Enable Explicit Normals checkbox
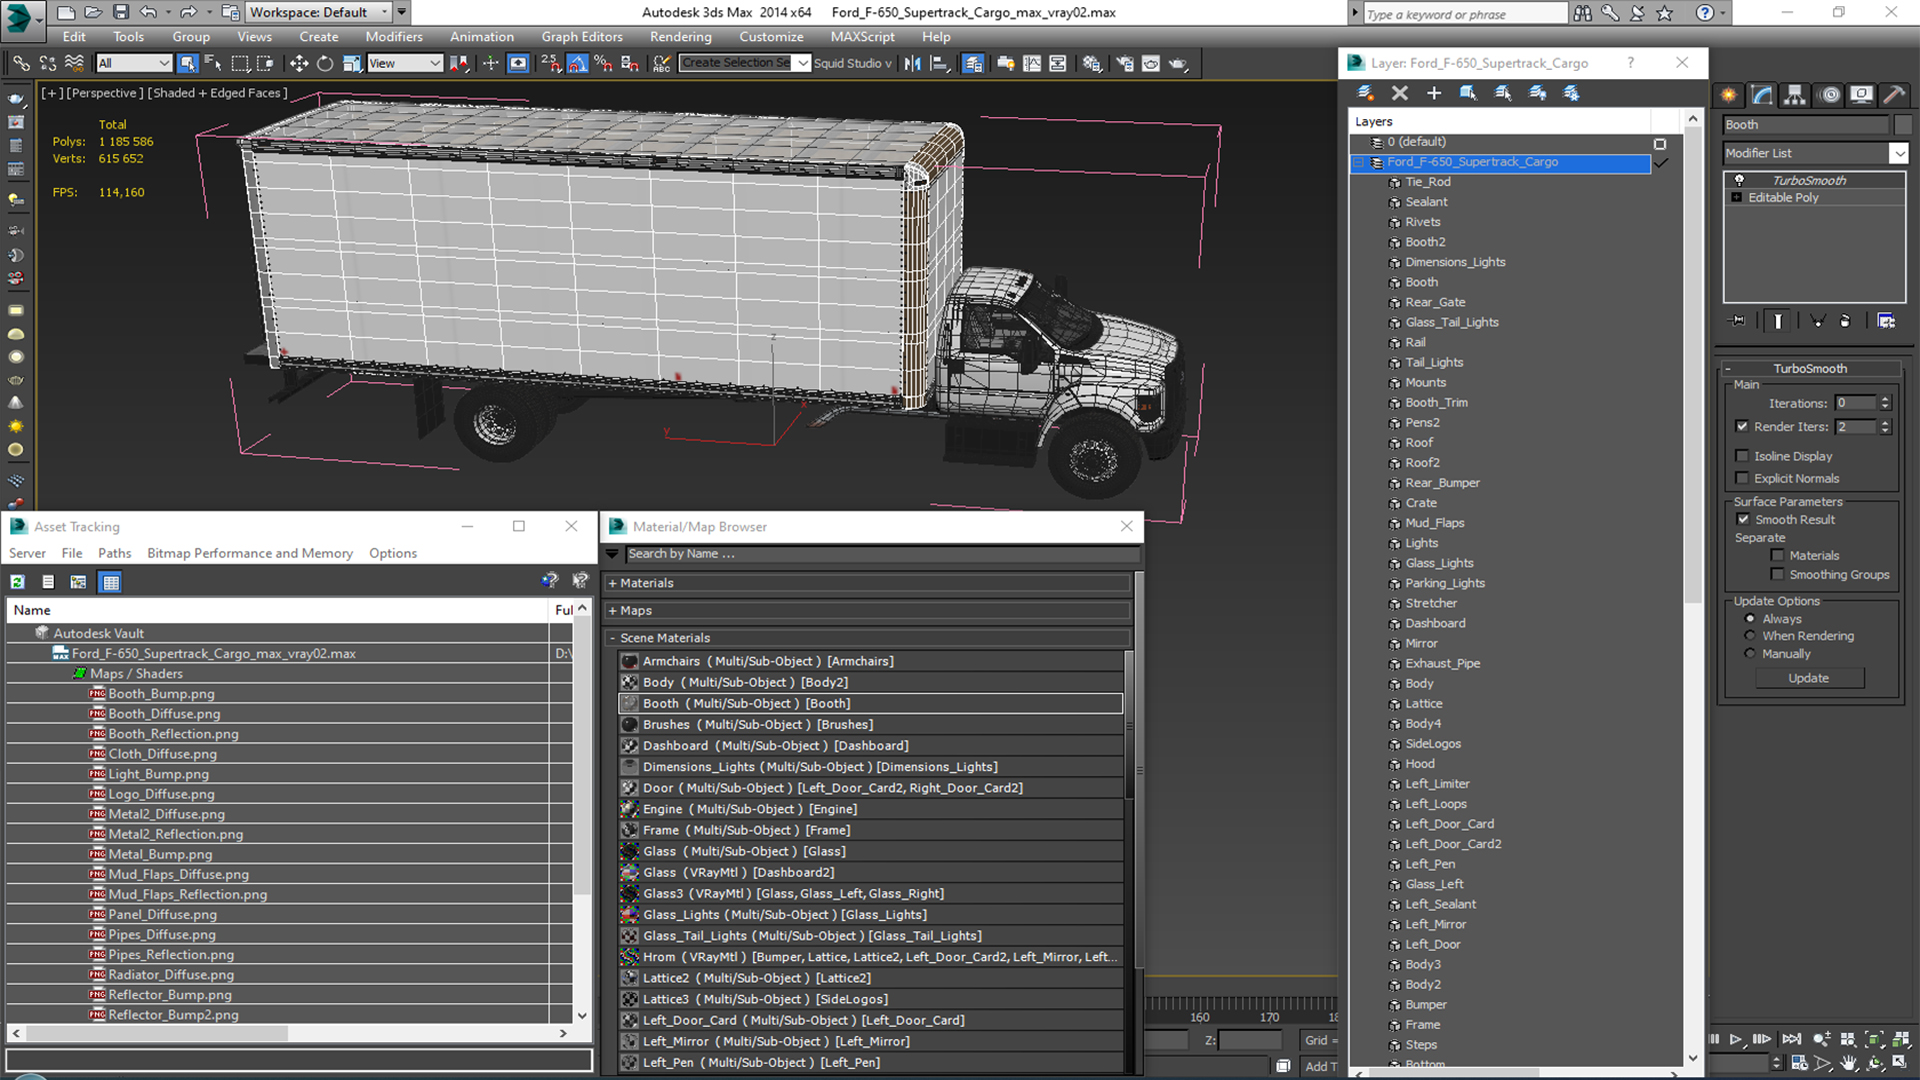The height and width of the screenshot is (1080, 1920). 1742,478
